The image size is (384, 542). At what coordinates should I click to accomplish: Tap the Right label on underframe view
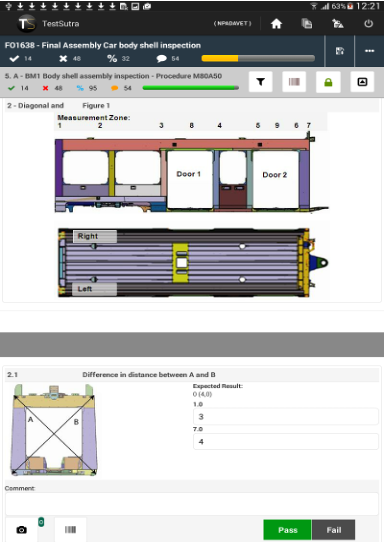tap(94, 236)
